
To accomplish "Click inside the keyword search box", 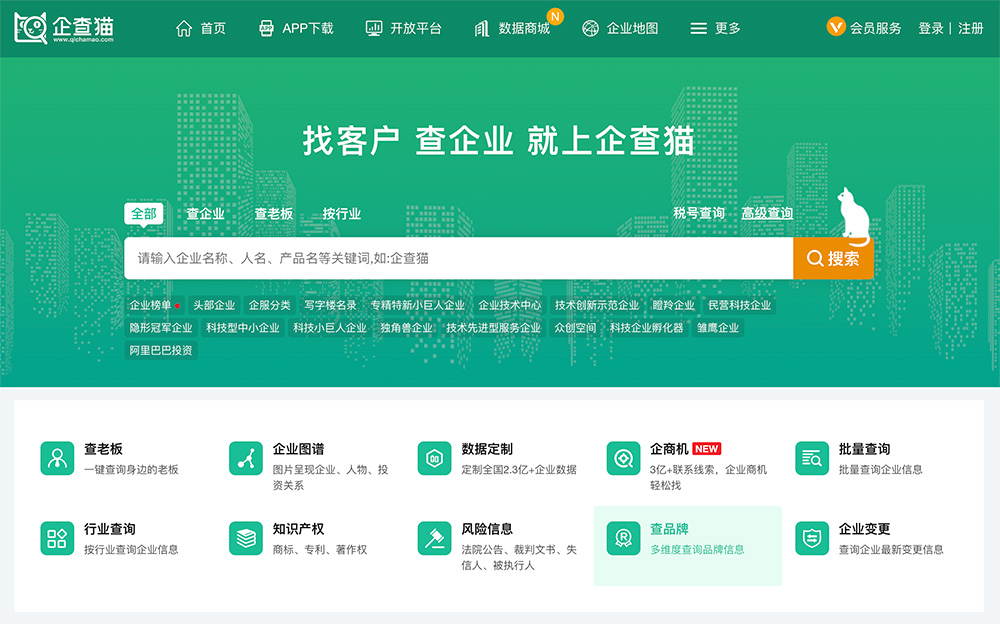I will (450, 258).
